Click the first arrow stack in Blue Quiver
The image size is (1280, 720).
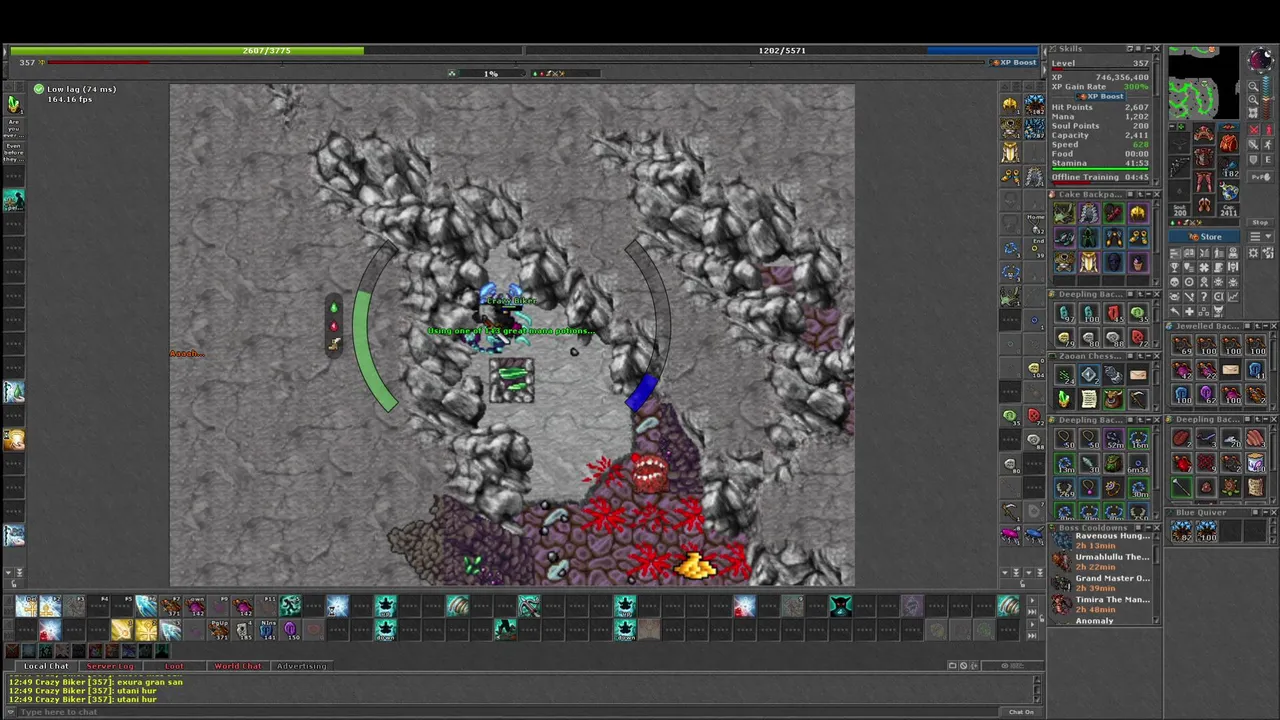click(1181, 530)
